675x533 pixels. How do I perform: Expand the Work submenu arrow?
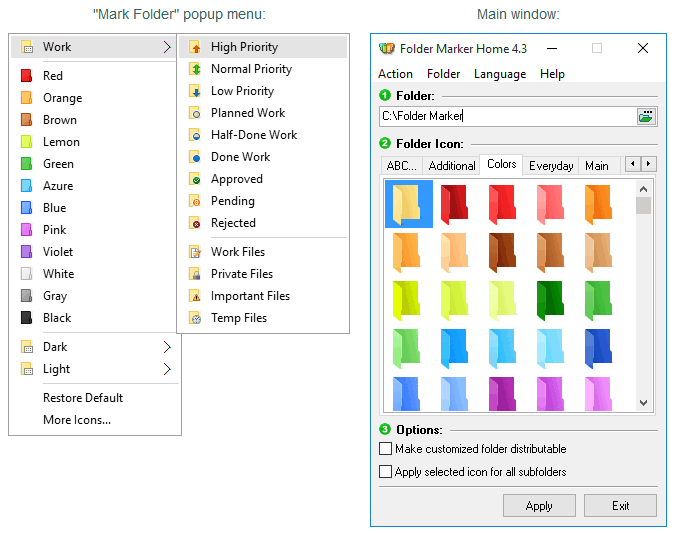(167, 47)
